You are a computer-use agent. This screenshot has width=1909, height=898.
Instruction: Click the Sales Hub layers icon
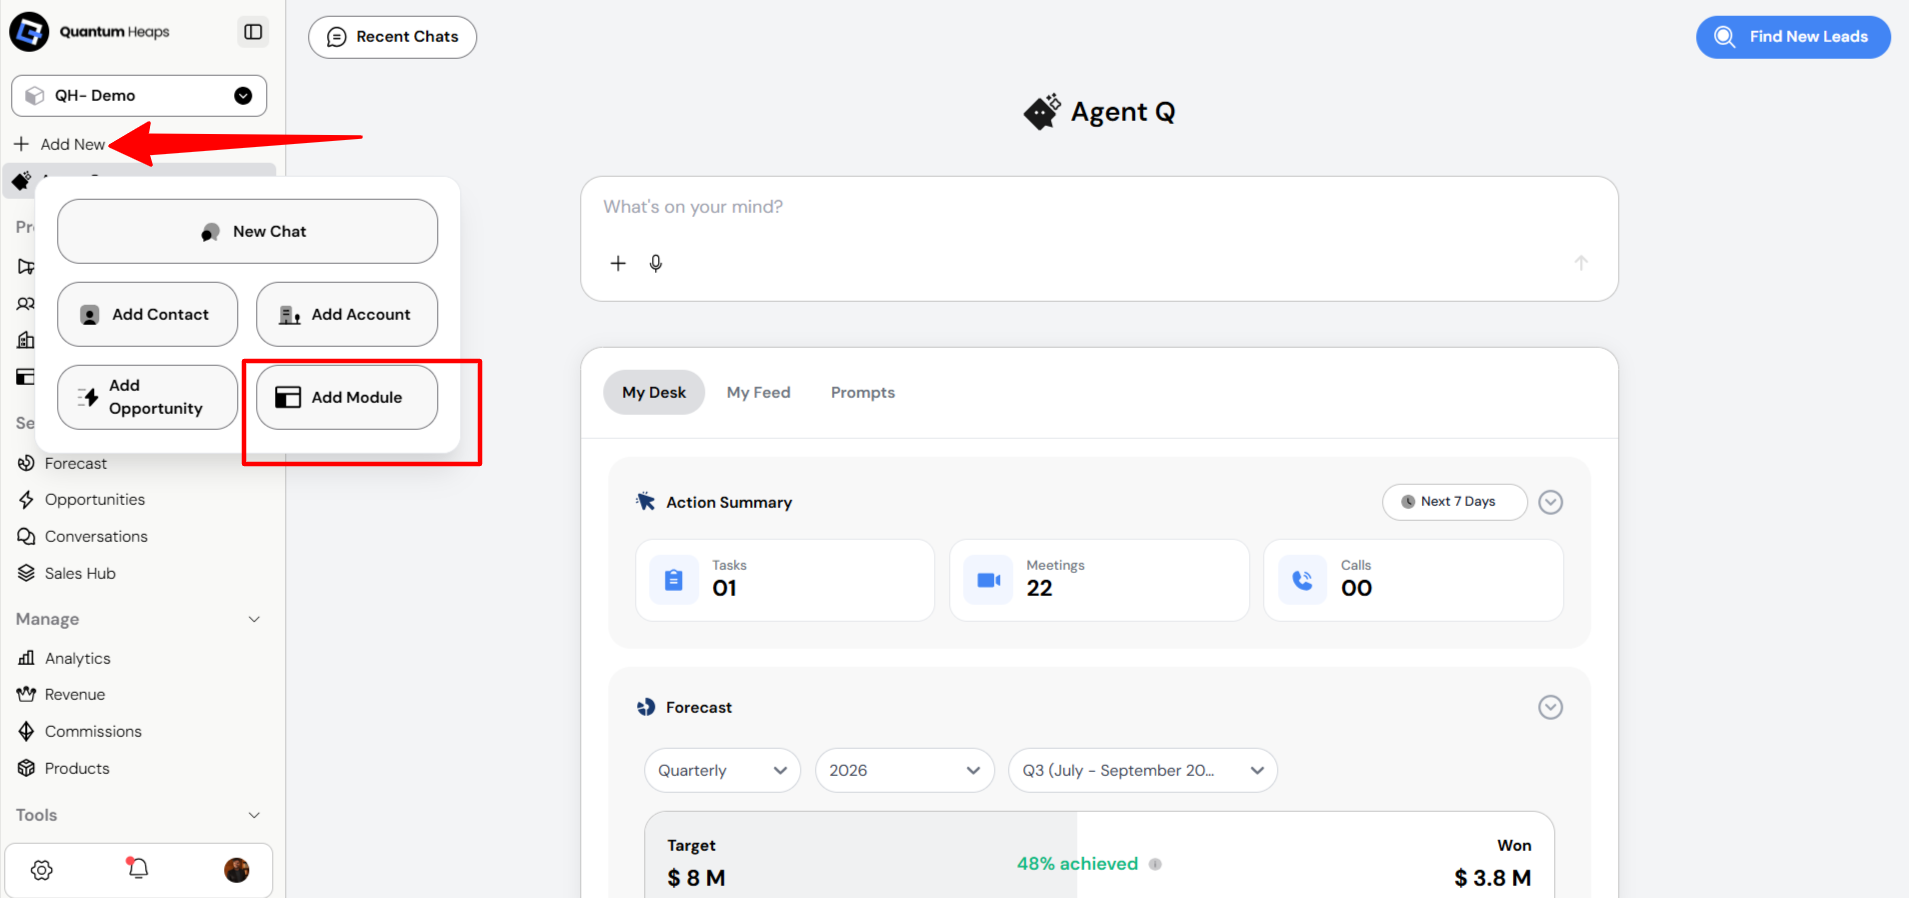click(x=26, y=573)
